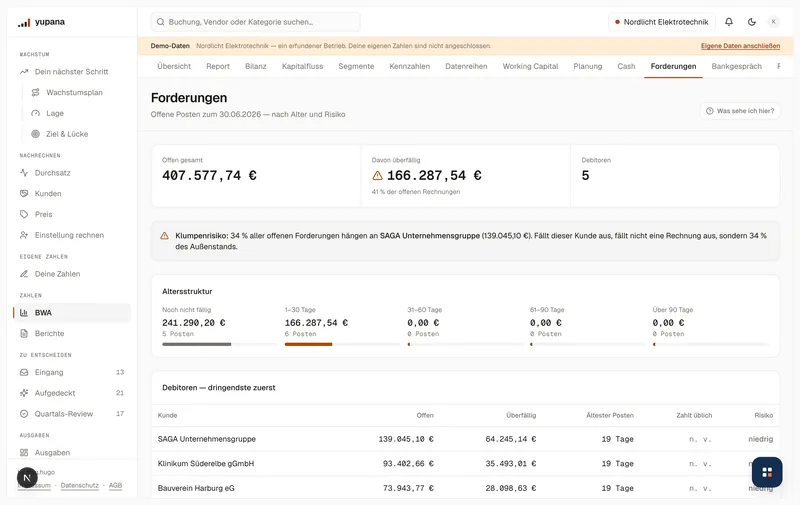800x505 pixels.
Task: Click the Preis tag icon
Action: 24,214
